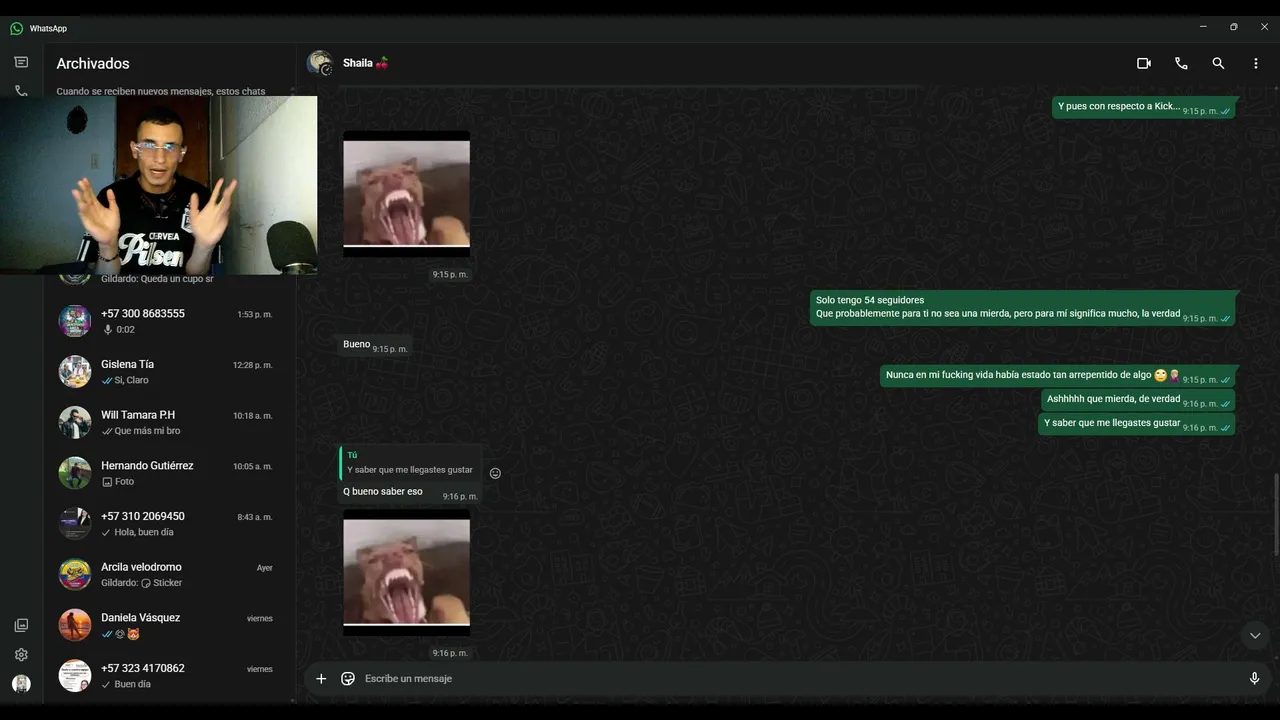Click the avatar of Arcila velodromo
Image resolution: width=1280 pixels, height=720 pixels.
point(75,575)
